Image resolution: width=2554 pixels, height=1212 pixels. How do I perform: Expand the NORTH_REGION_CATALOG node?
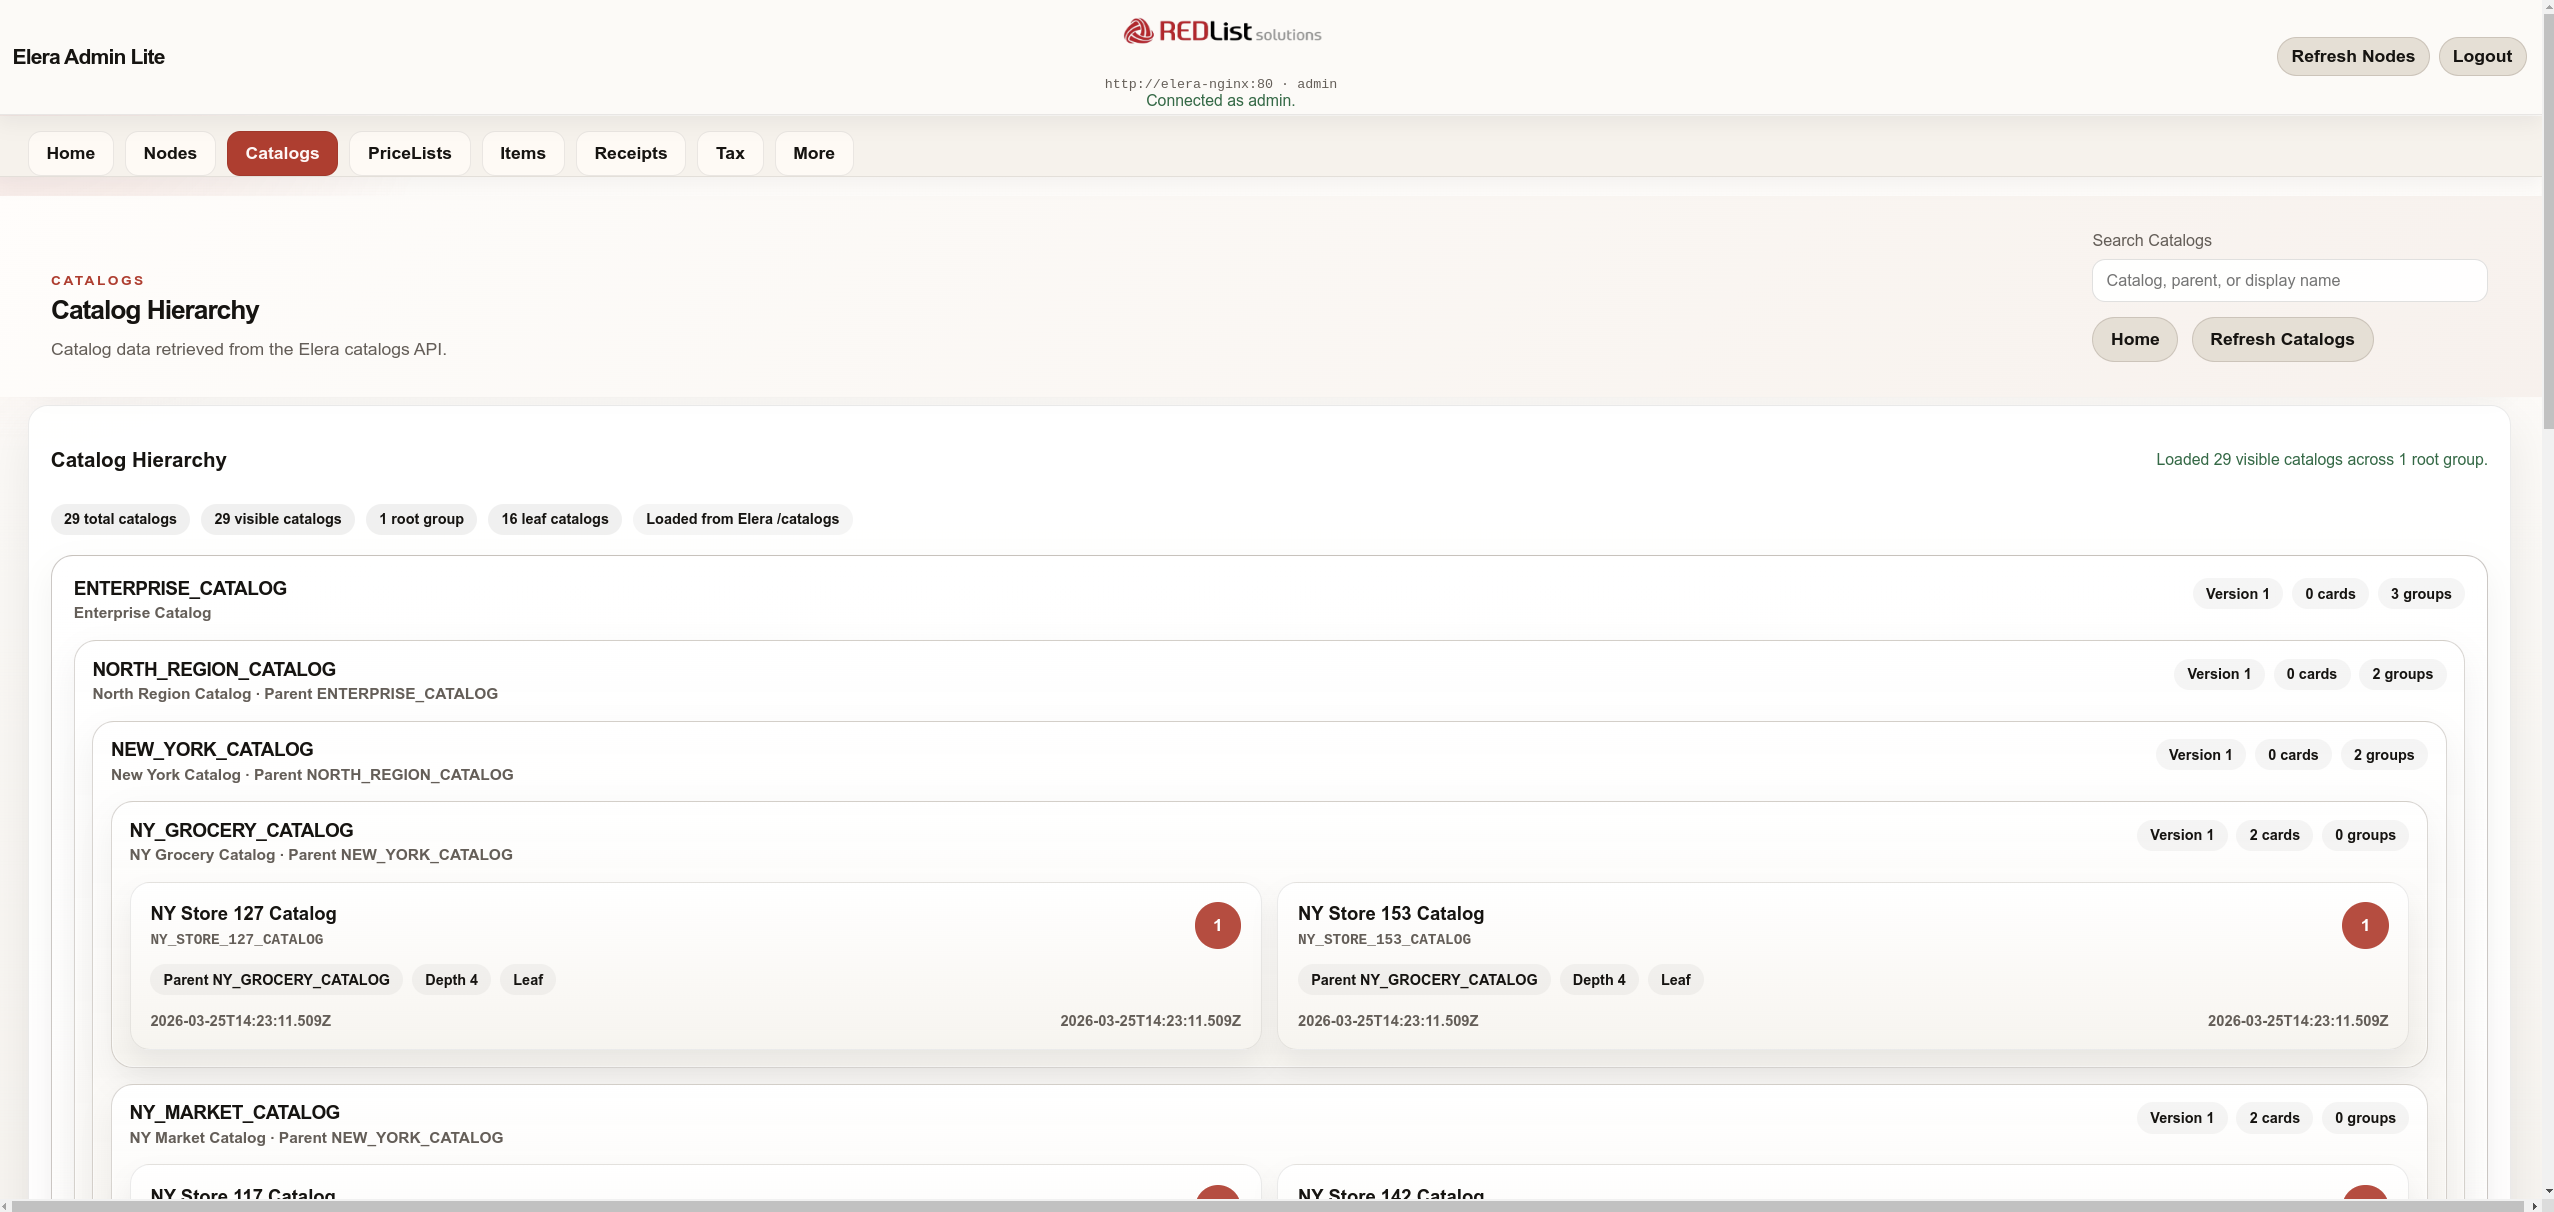tap(214, 670)
